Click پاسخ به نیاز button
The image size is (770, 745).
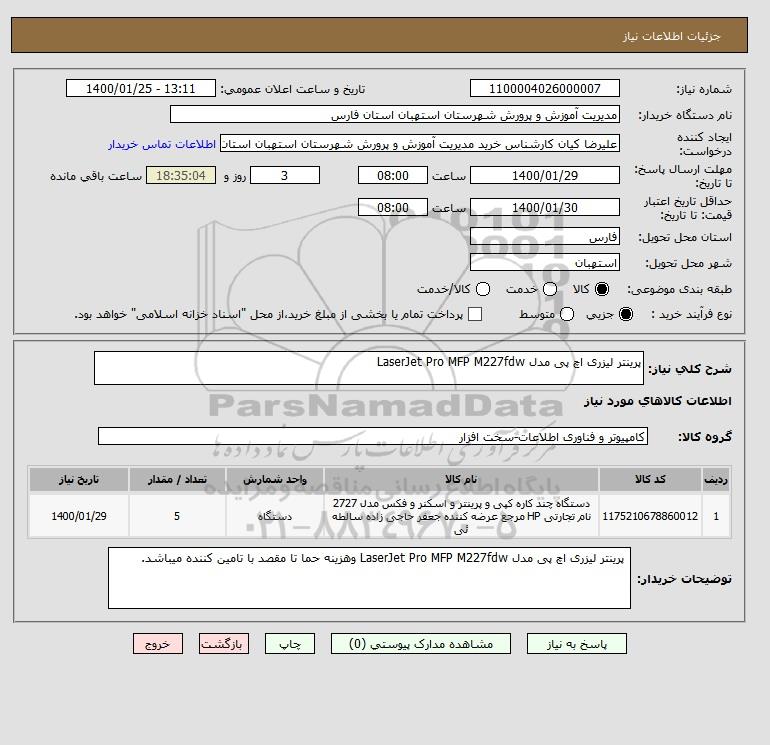pyautogui.click(x=577, y=643)
